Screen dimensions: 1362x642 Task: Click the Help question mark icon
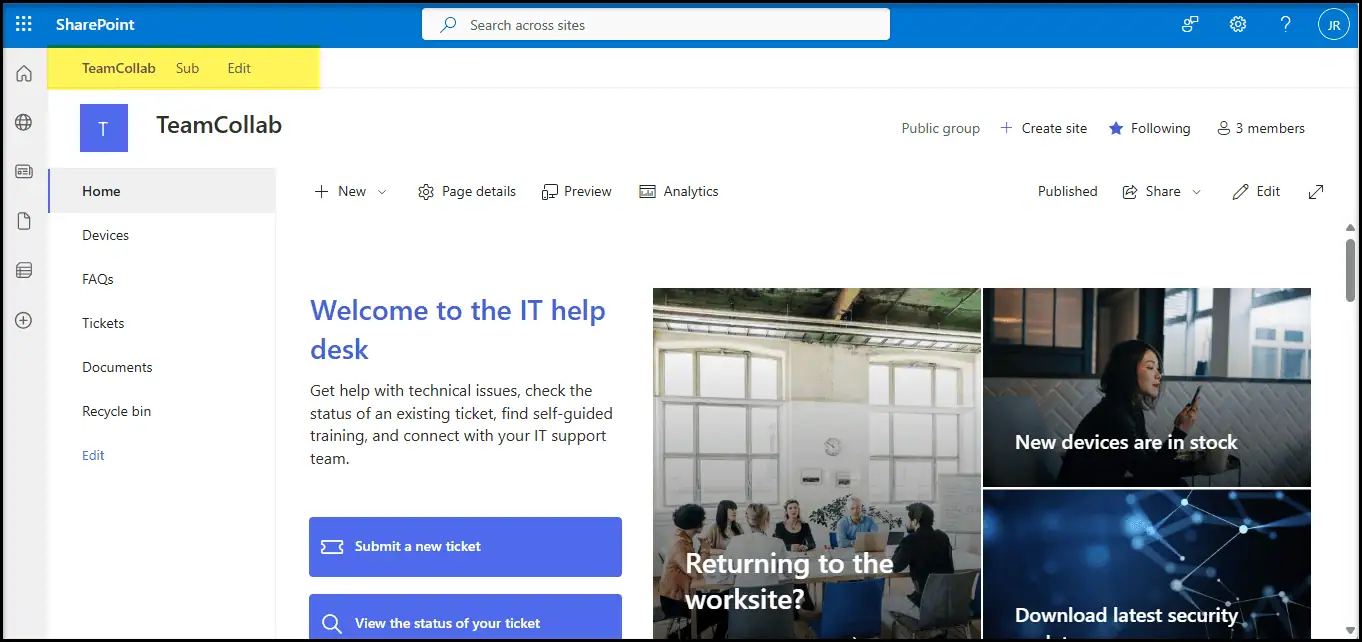click(x=1286, y=24)
